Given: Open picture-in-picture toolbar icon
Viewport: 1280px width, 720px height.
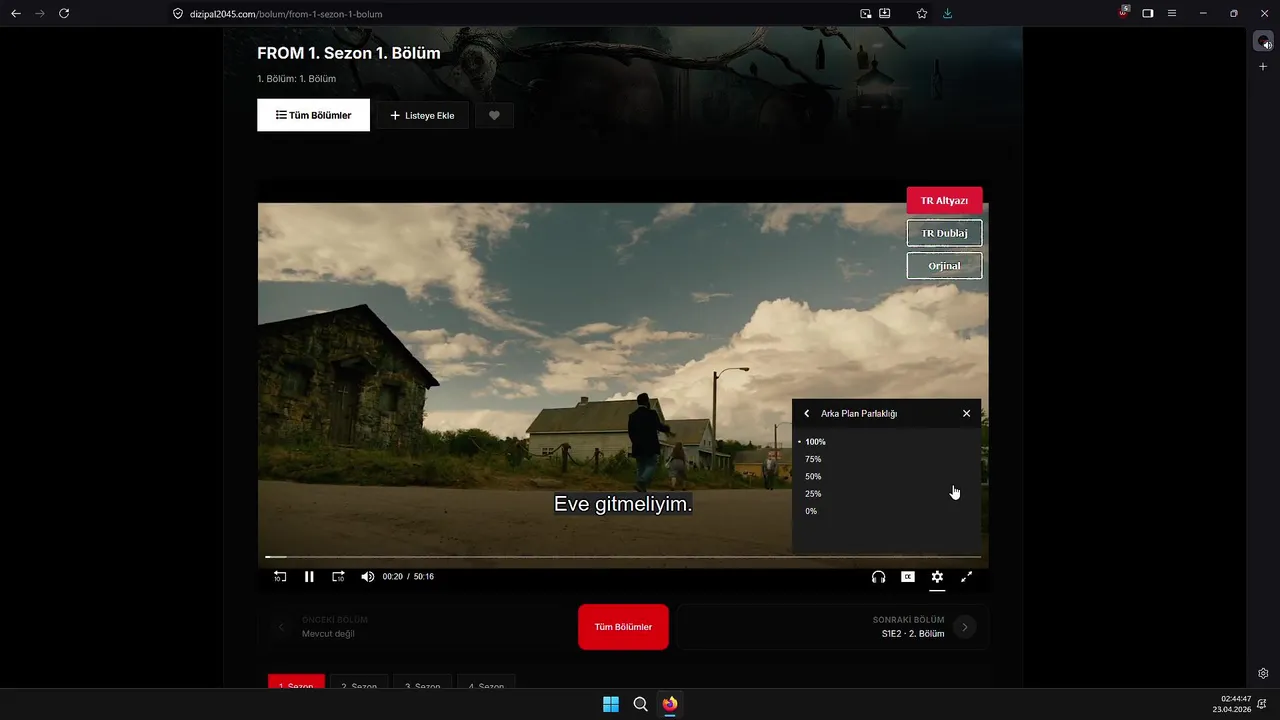Looking at the screenshot, I should (865, 14).
